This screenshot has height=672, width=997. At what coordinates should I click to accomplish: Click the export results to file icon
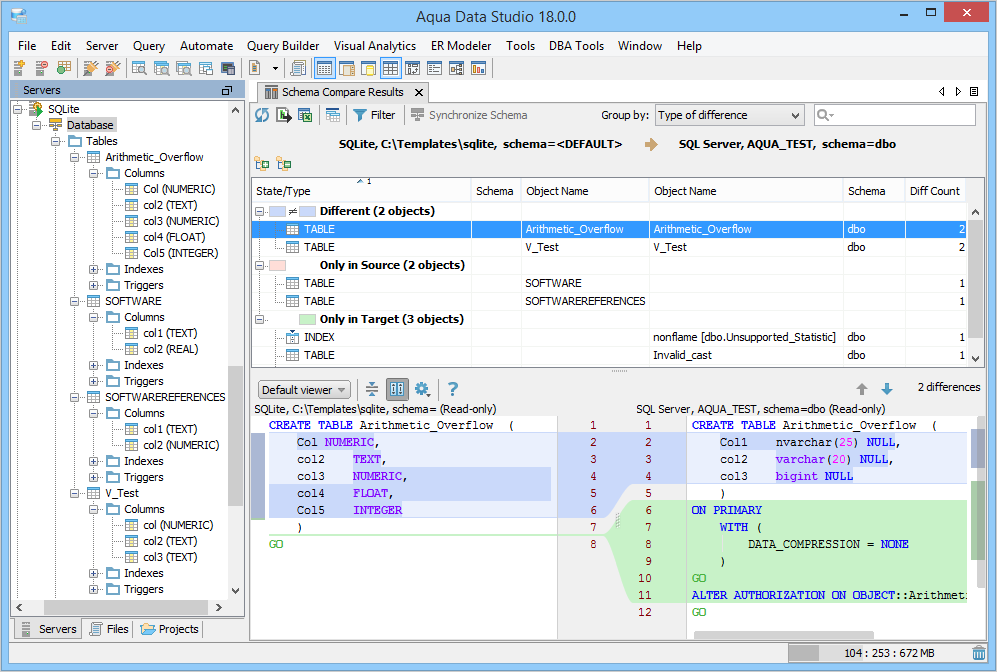[x=284, y=115]
